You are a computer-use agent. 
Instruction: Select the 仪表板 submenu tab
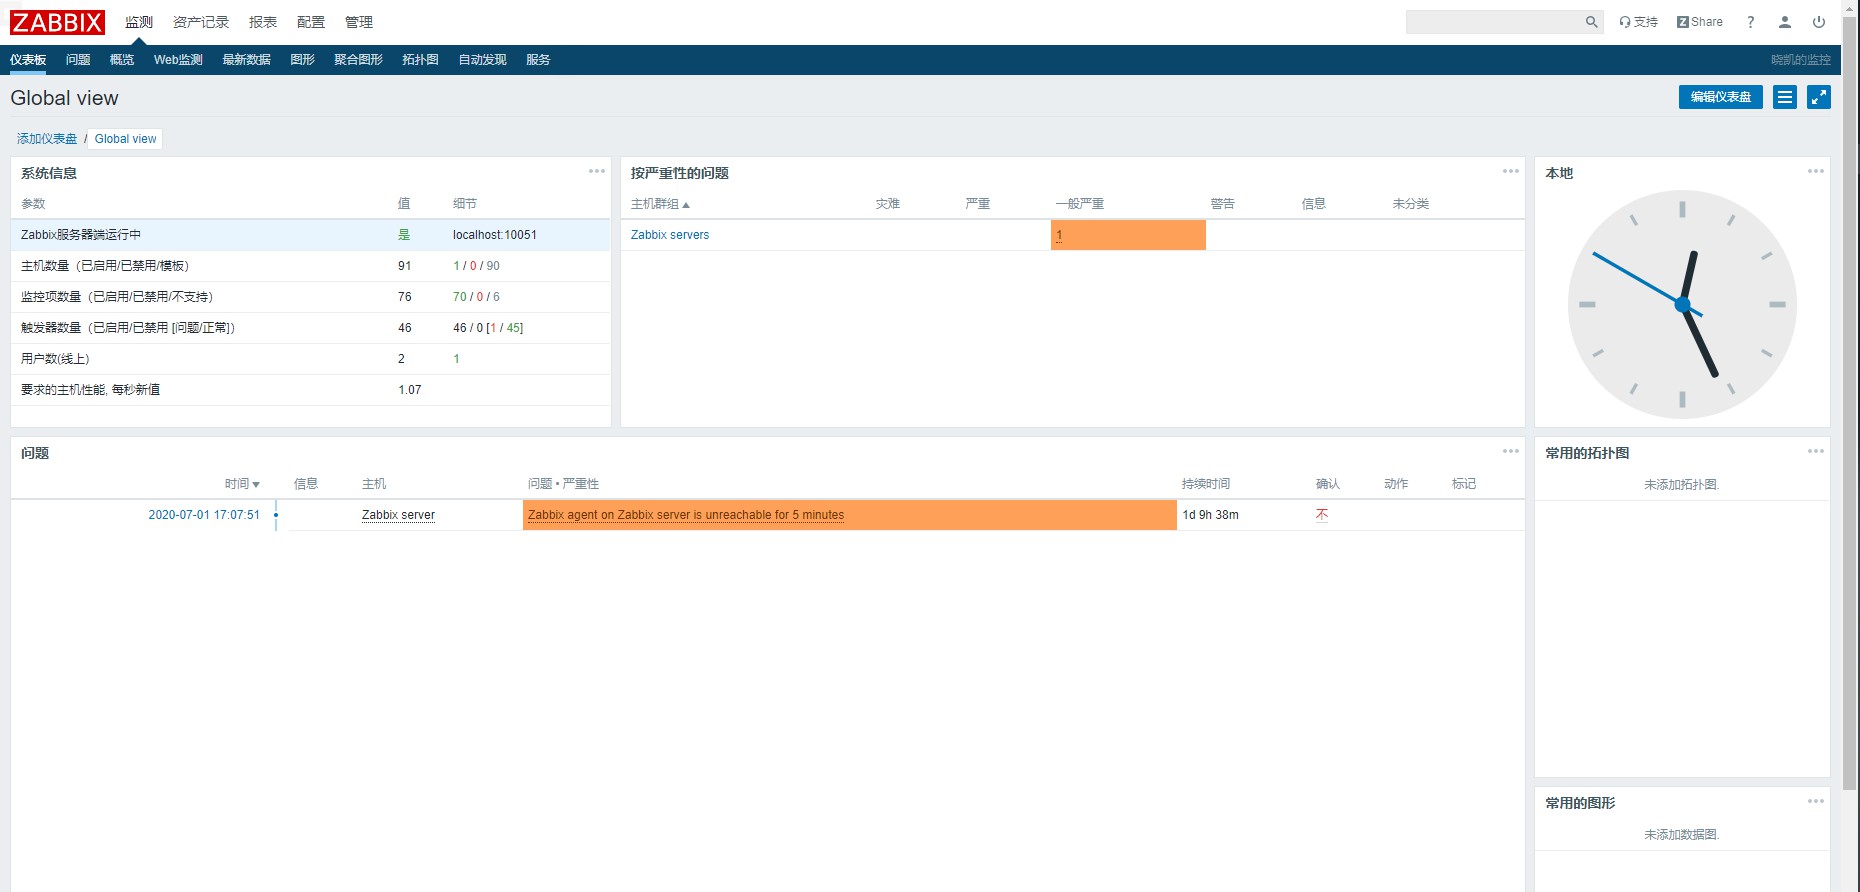tap(28, 60)
